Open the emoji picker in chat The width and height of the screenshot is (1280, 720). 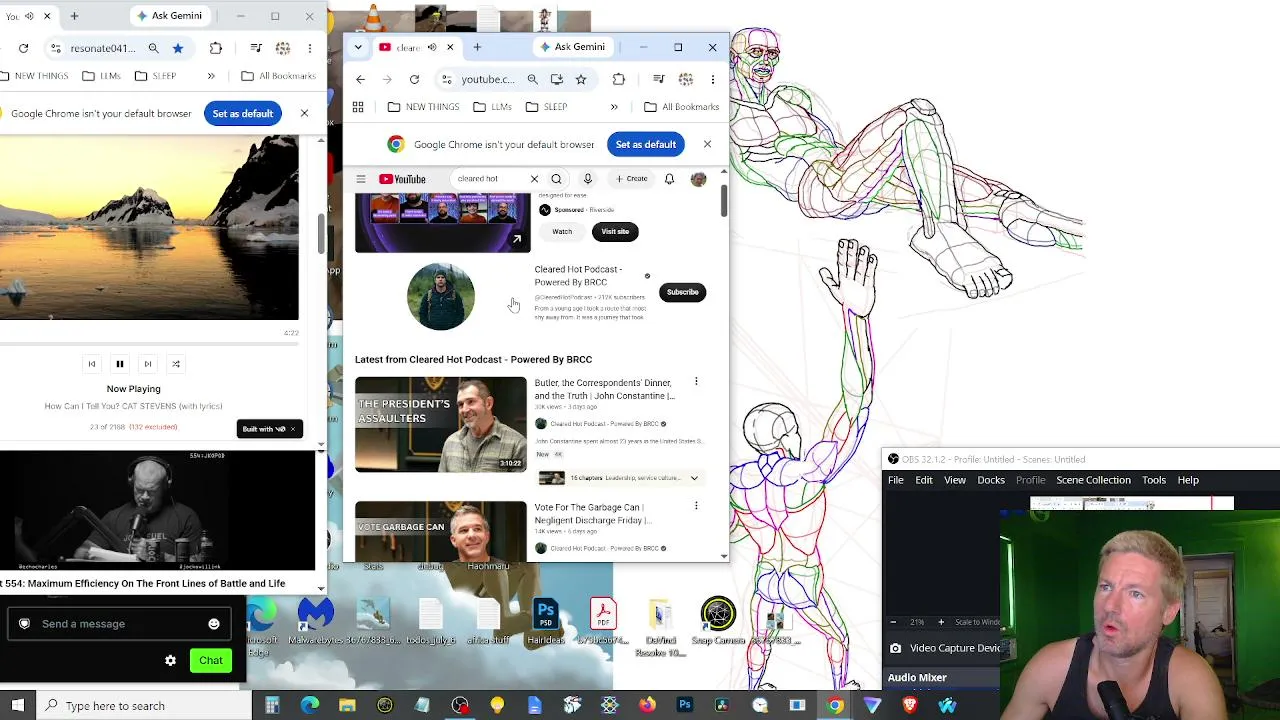(214, 624)
